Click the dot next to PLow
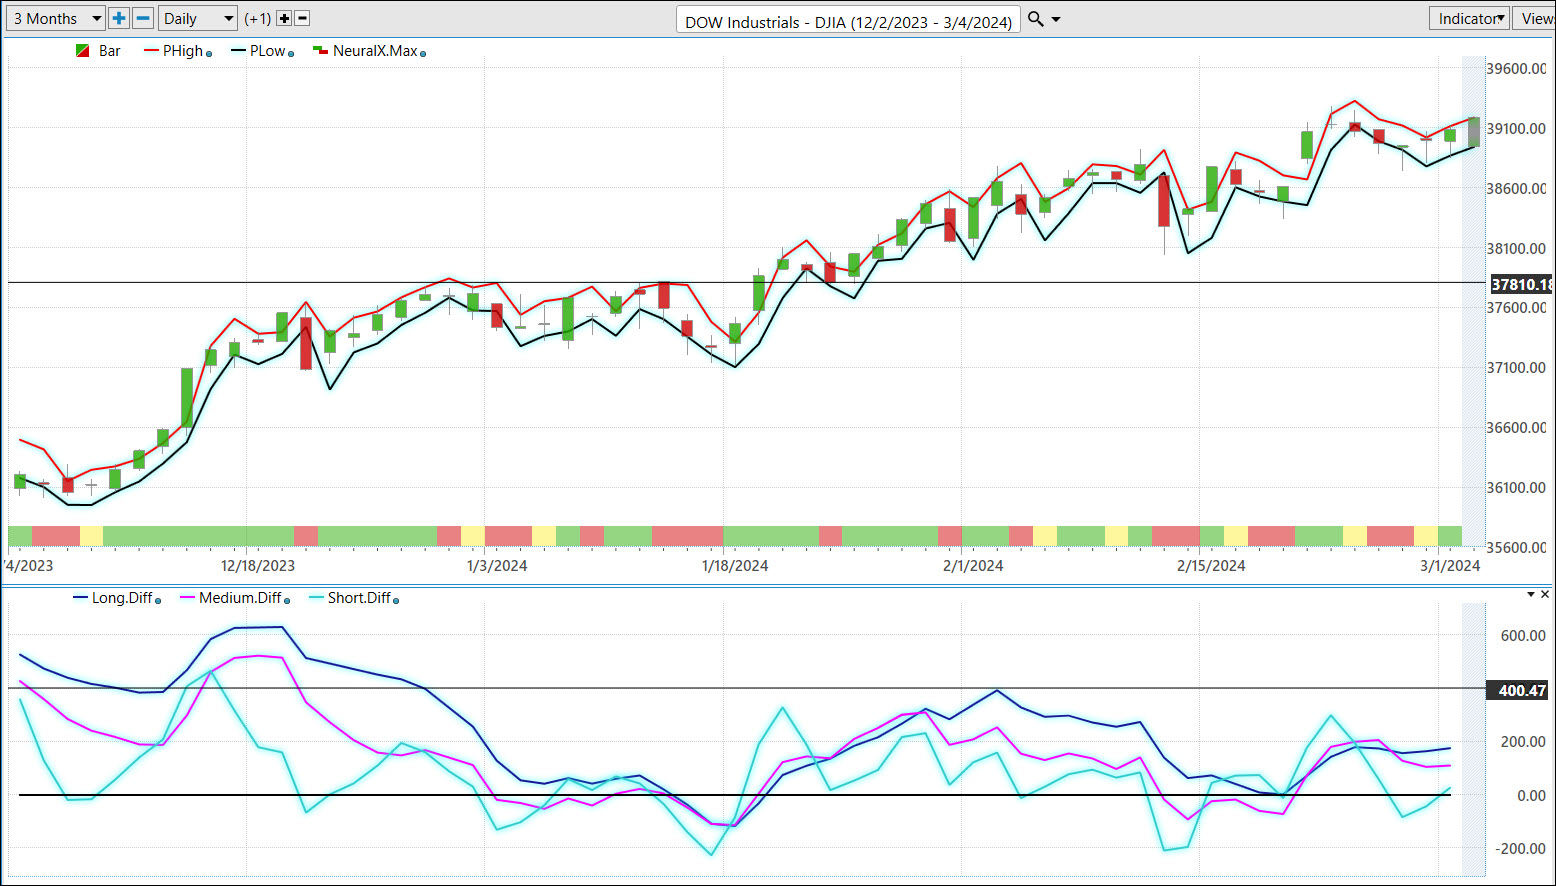The width and height of the screenshot is (1556, 886). pyautogui.click(x=291, y=54)
